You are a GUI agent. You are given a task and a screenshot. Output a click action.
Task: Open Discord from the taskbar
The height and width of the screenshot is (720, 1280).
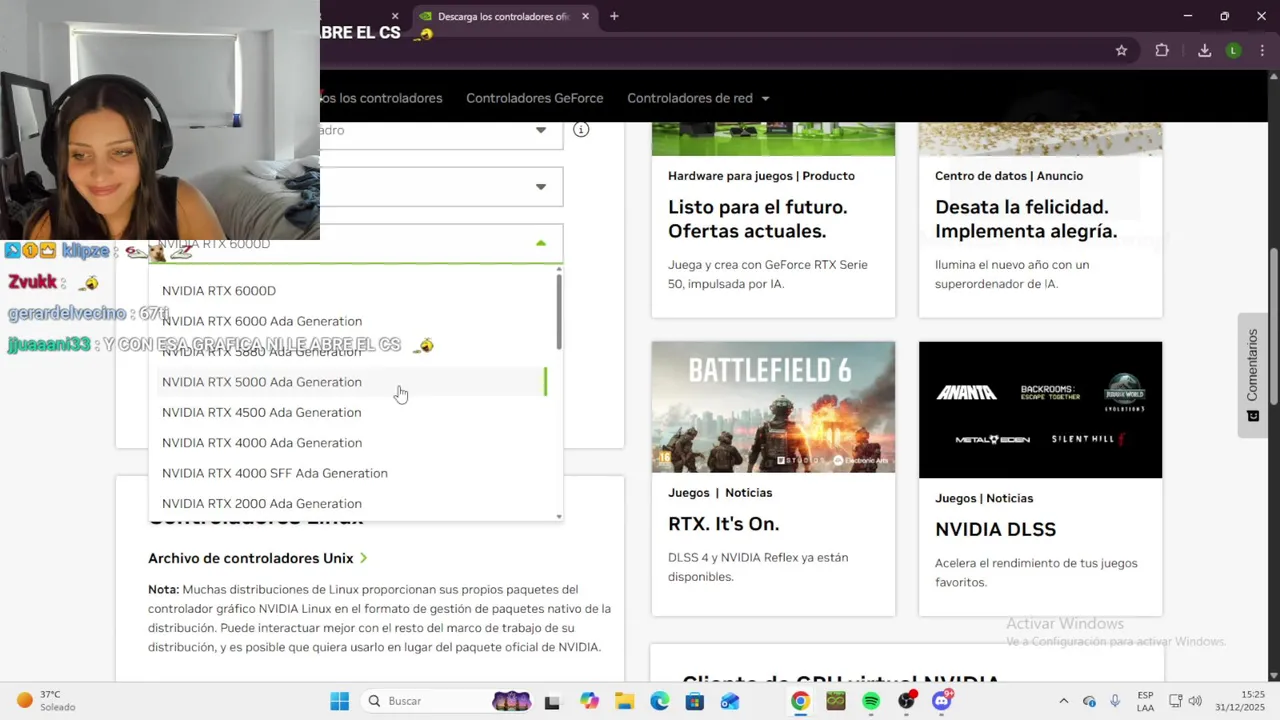click(941, 701)
